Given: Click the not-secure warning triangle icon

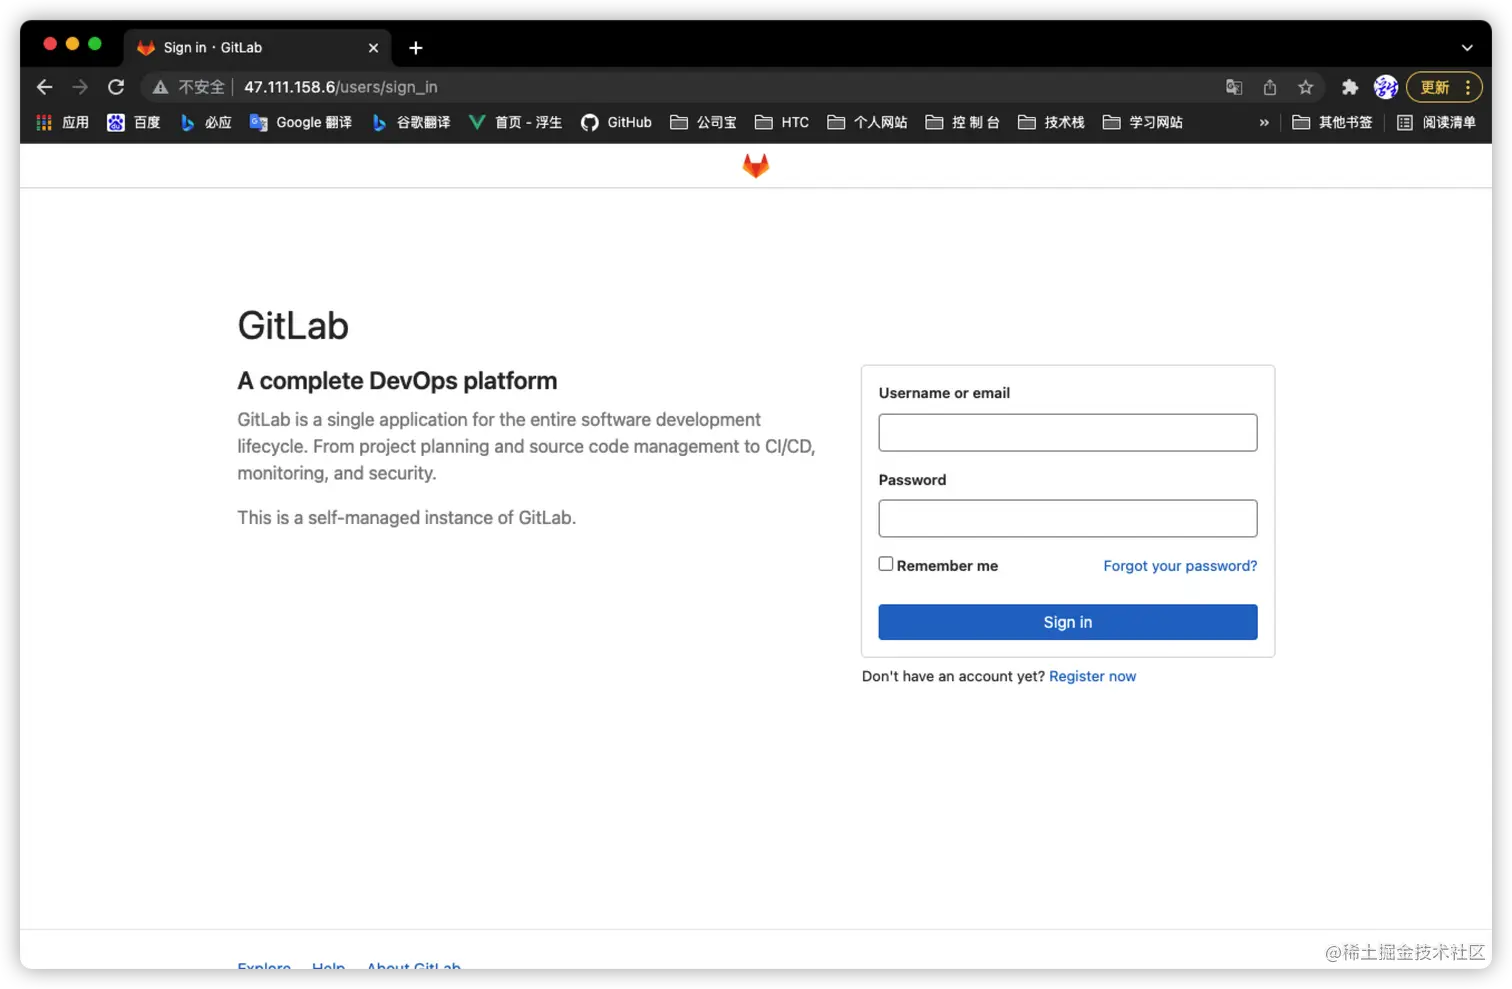Looking at the screenshot, I should coord(160,87).
